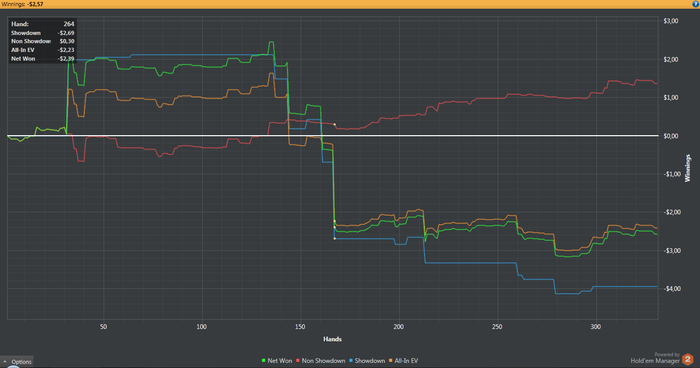Click the $3,00 y-axis label

point(671,21)
